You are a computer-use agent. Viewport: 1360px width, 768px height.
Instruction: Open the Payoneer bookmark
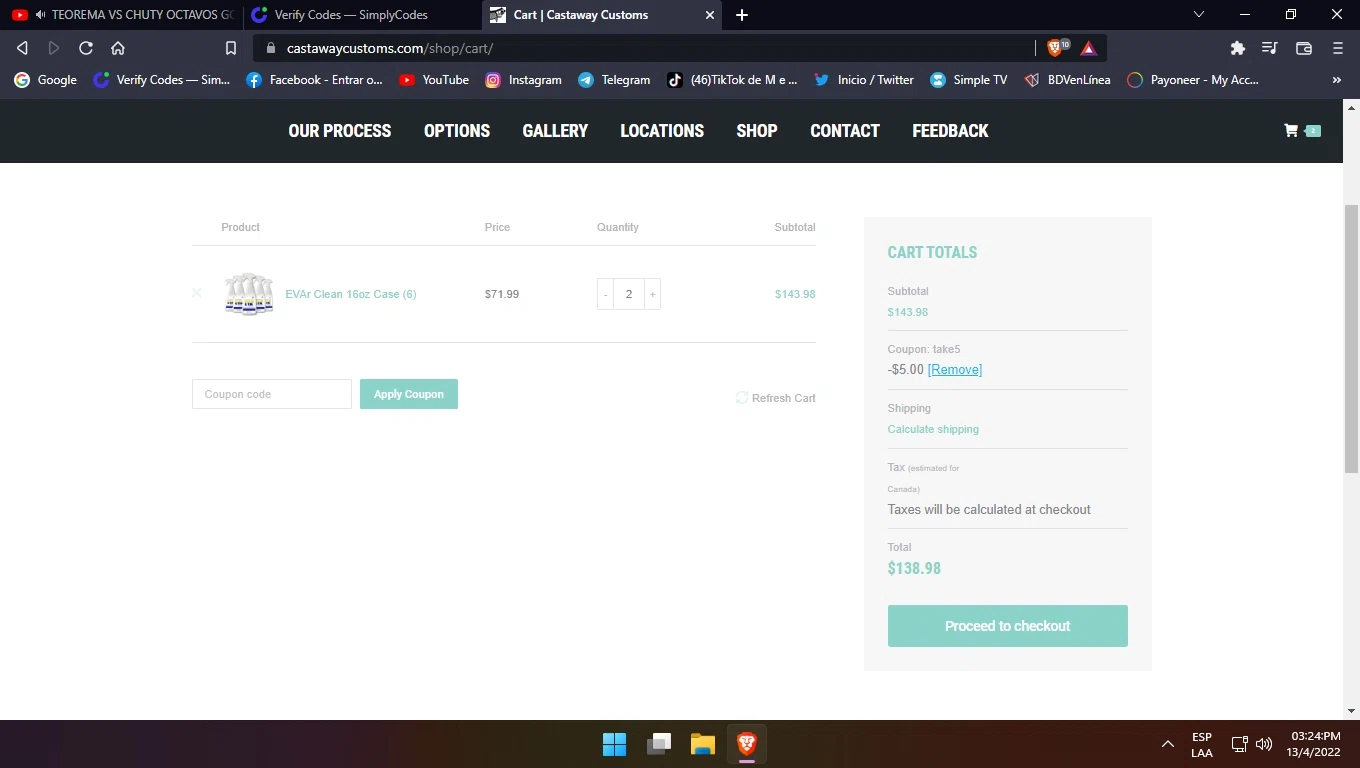pos(1193,80)
